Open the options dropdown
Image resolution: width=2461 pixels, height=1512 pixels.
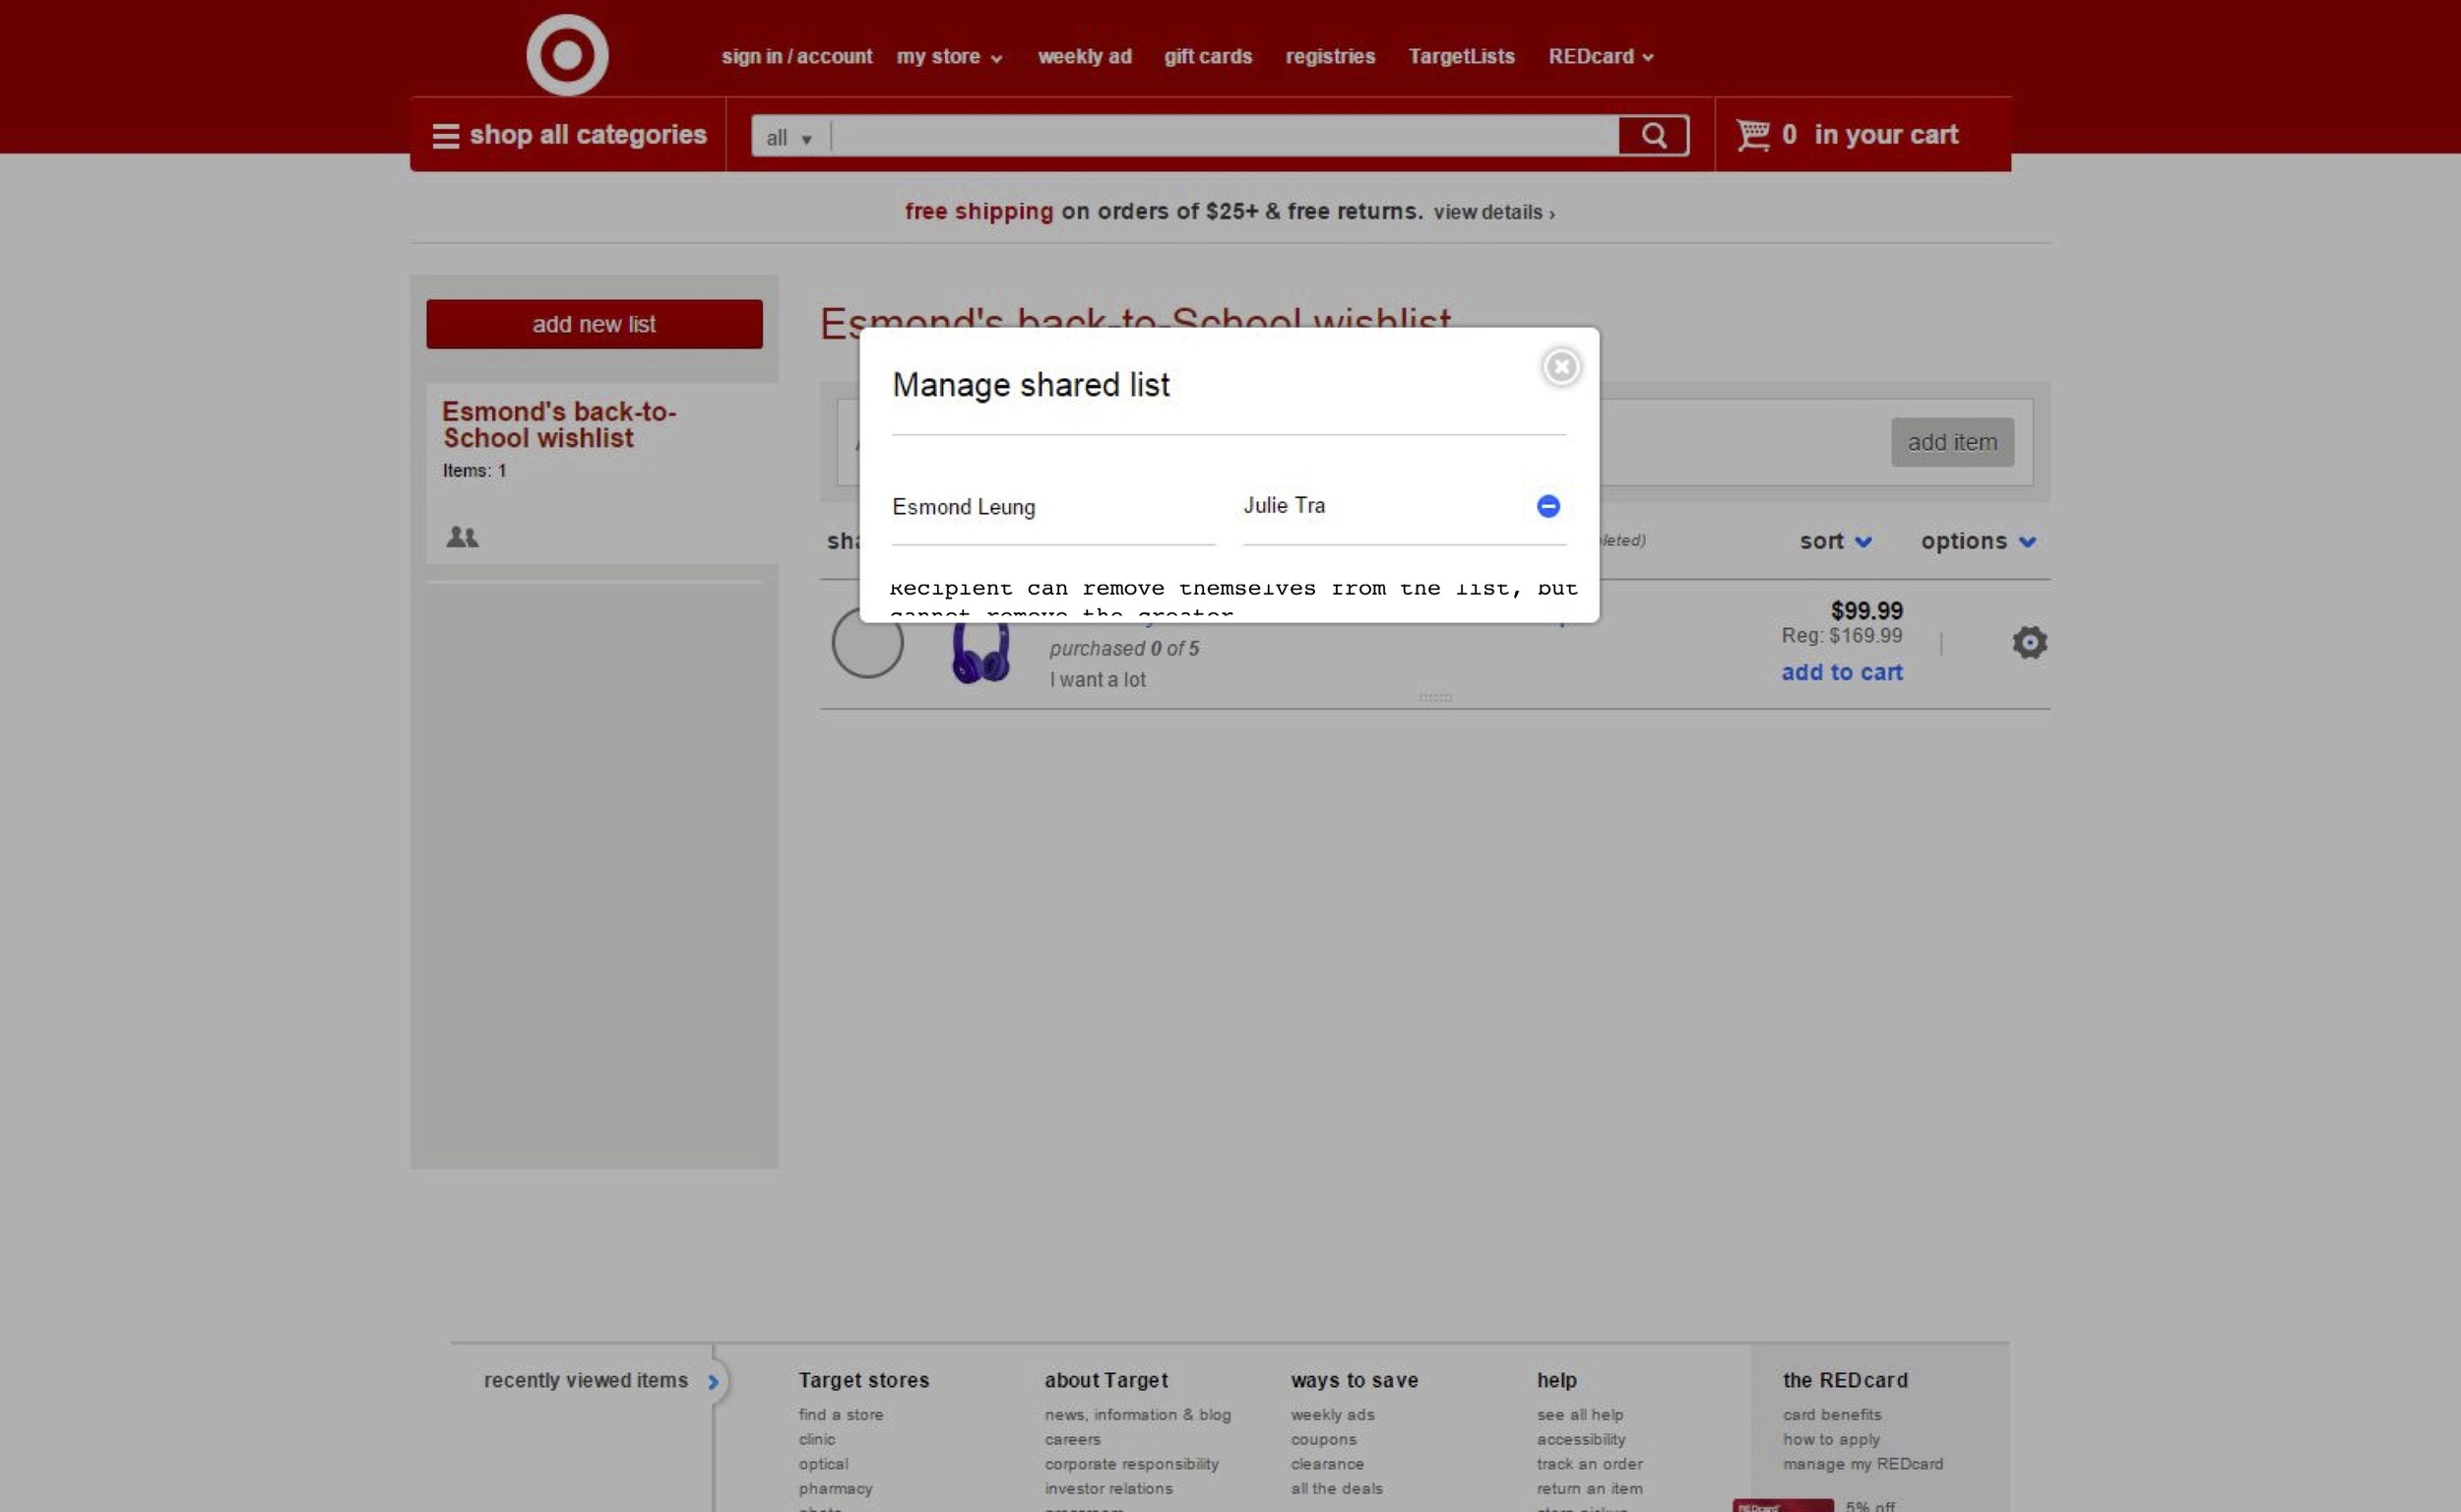pos(1977,541)
